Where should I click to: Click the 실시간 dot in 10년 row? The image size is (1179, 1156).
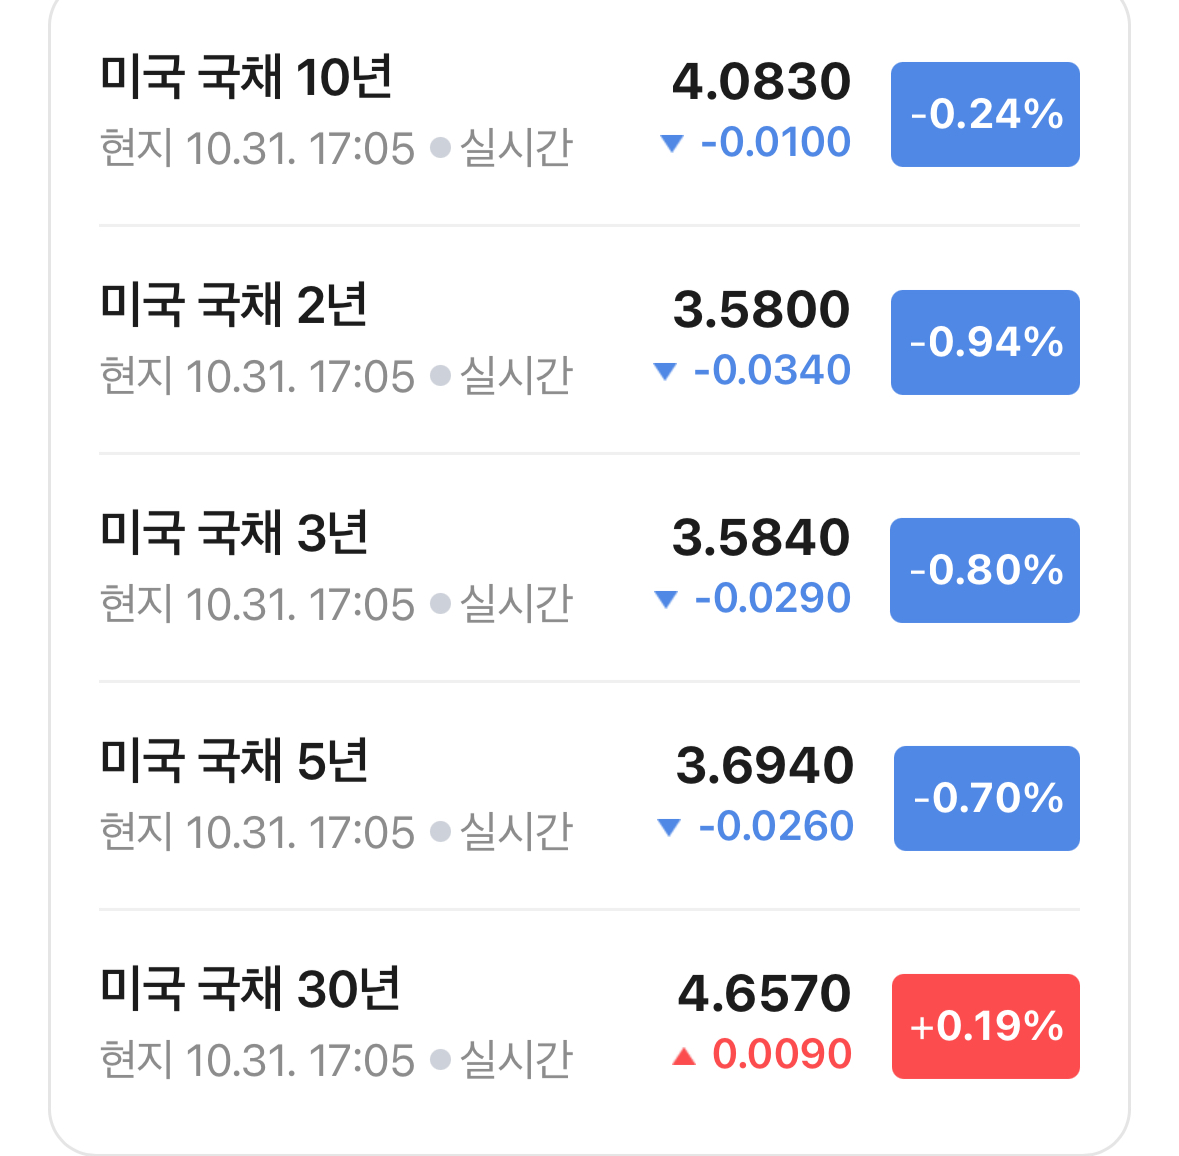(x=440, y=147)
